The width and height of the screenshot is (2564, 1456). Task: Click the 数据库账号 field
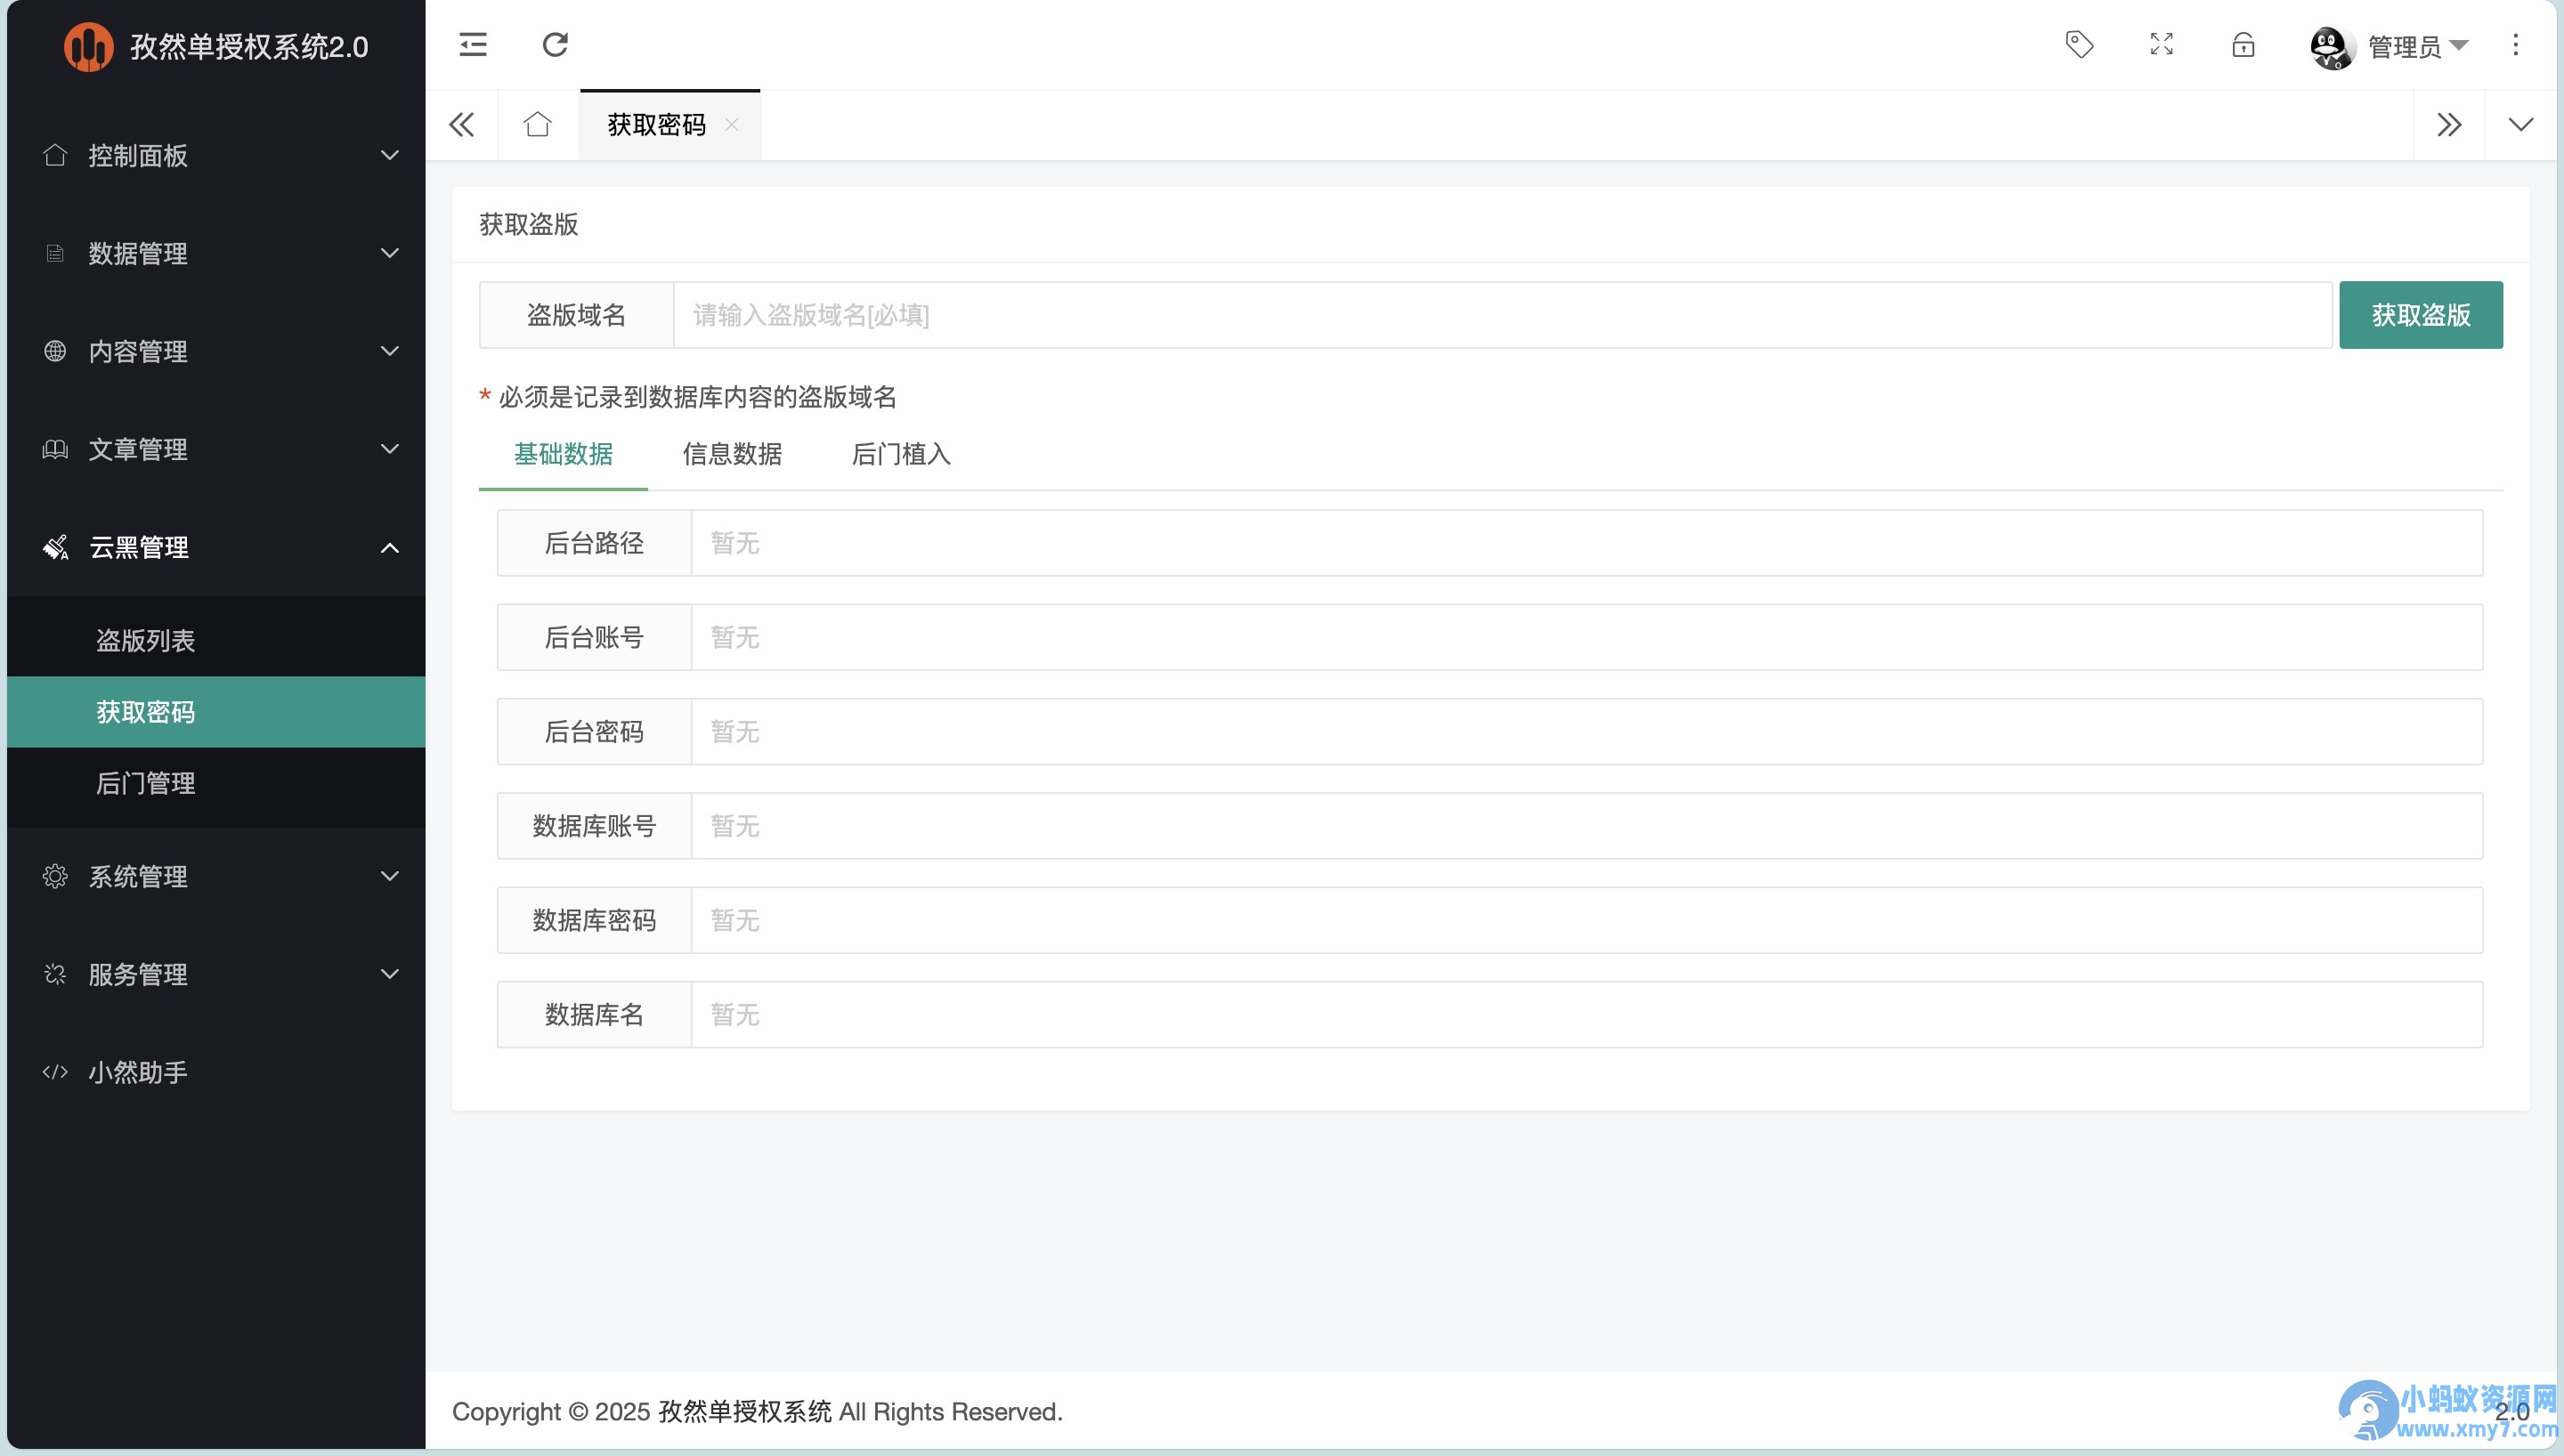coord(1586,826)
